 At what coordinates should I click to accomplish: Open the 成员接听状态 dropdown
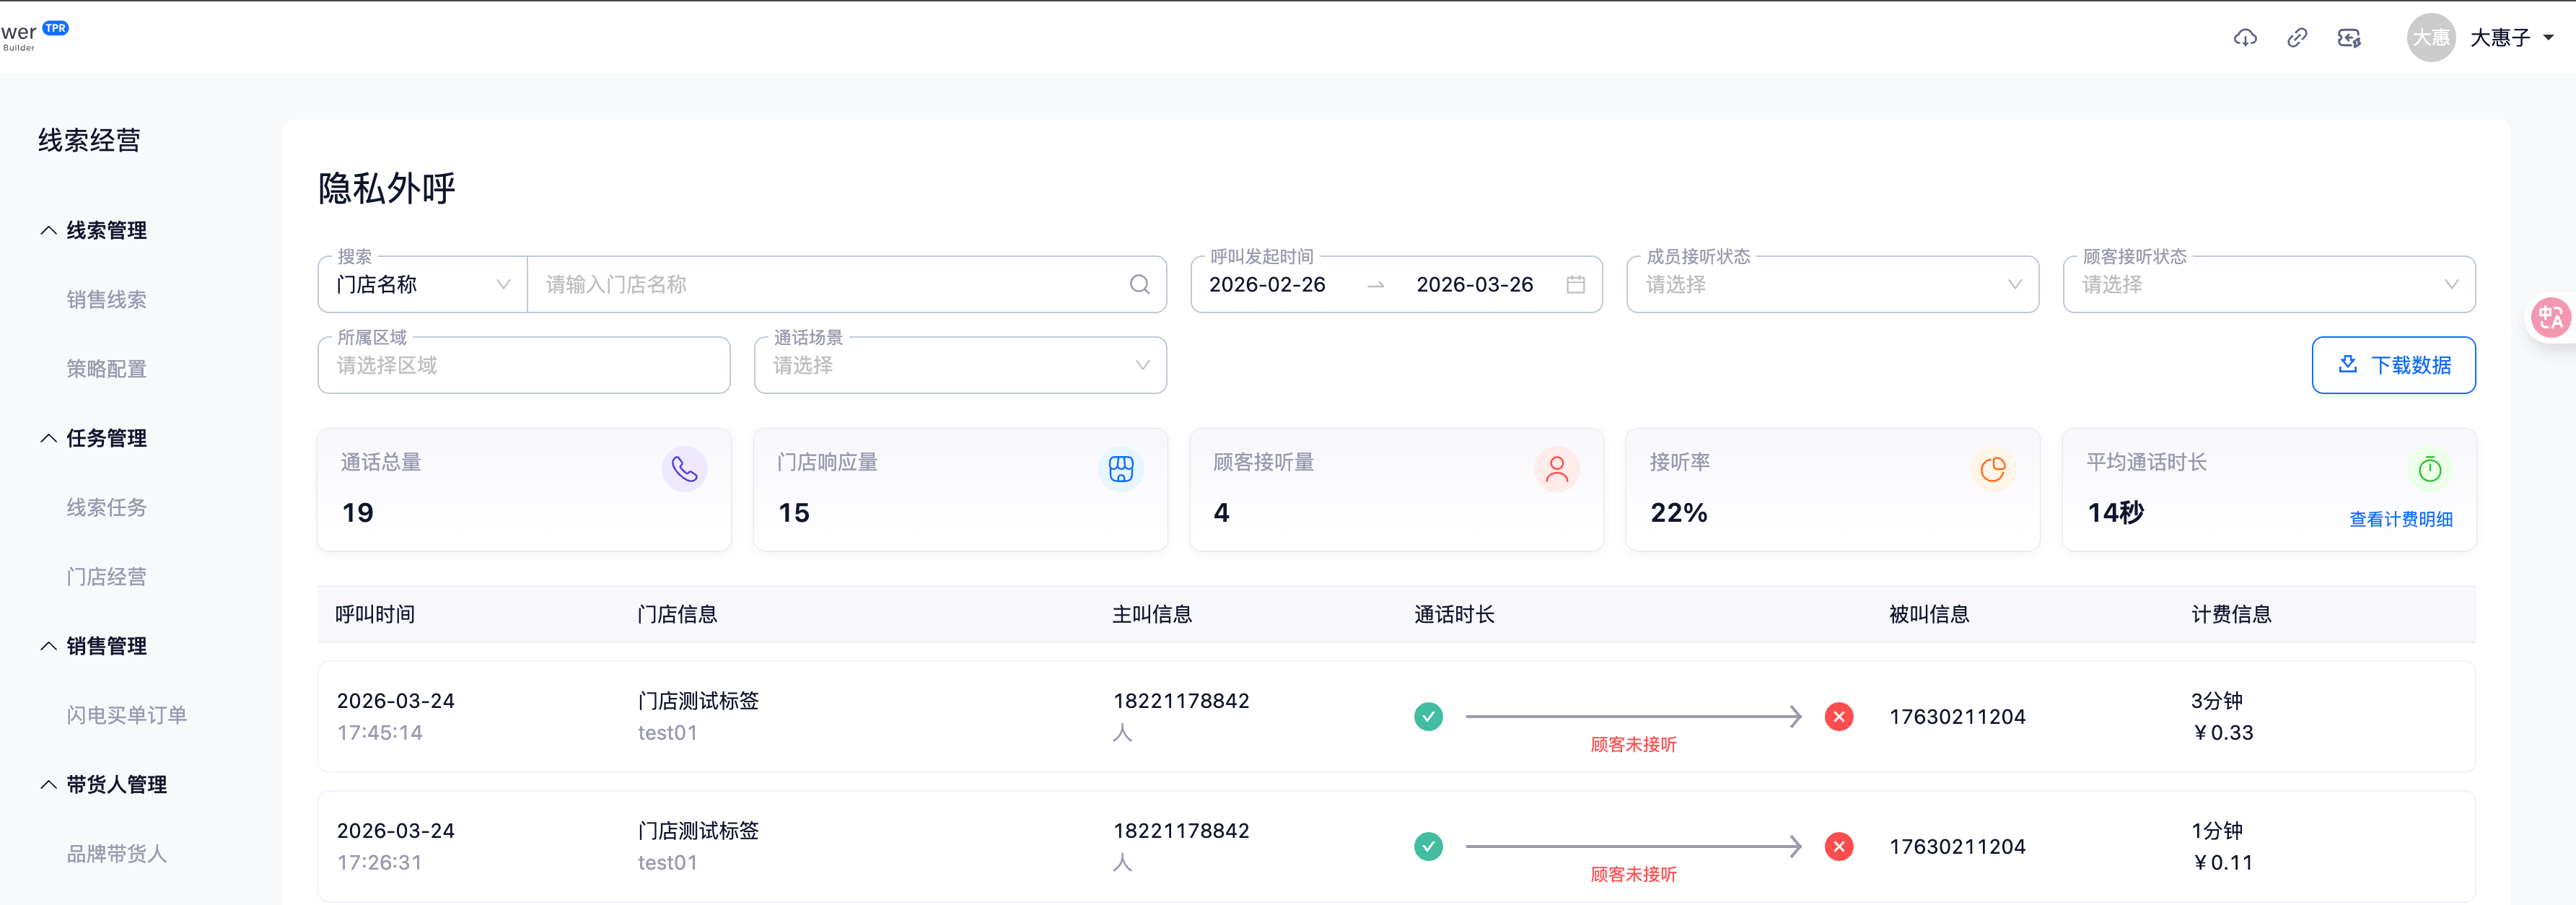click(1832, 285)
